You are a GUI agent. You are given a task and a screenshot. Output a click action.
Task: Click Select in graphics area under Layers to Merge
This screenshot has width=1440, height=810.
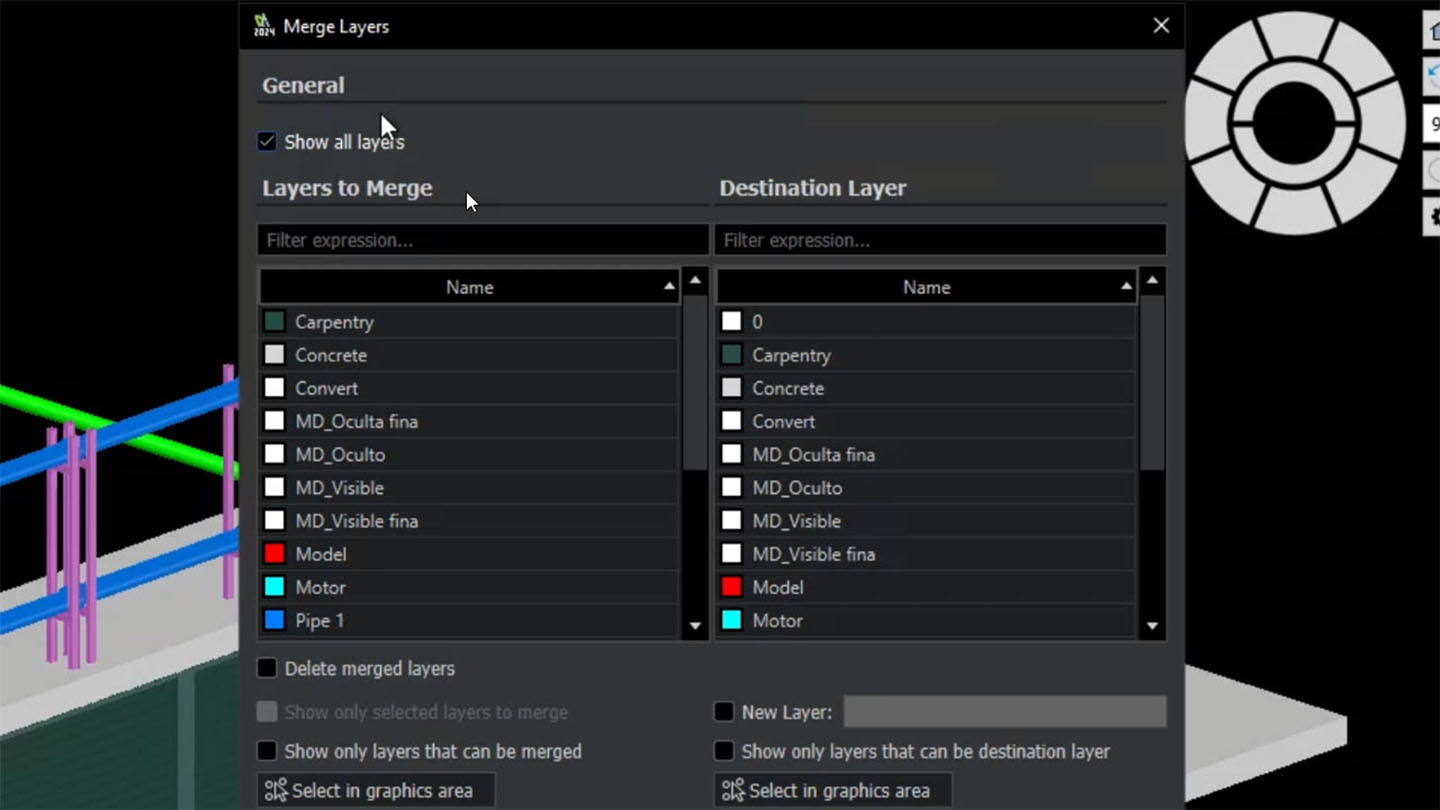tap(376, 790)
